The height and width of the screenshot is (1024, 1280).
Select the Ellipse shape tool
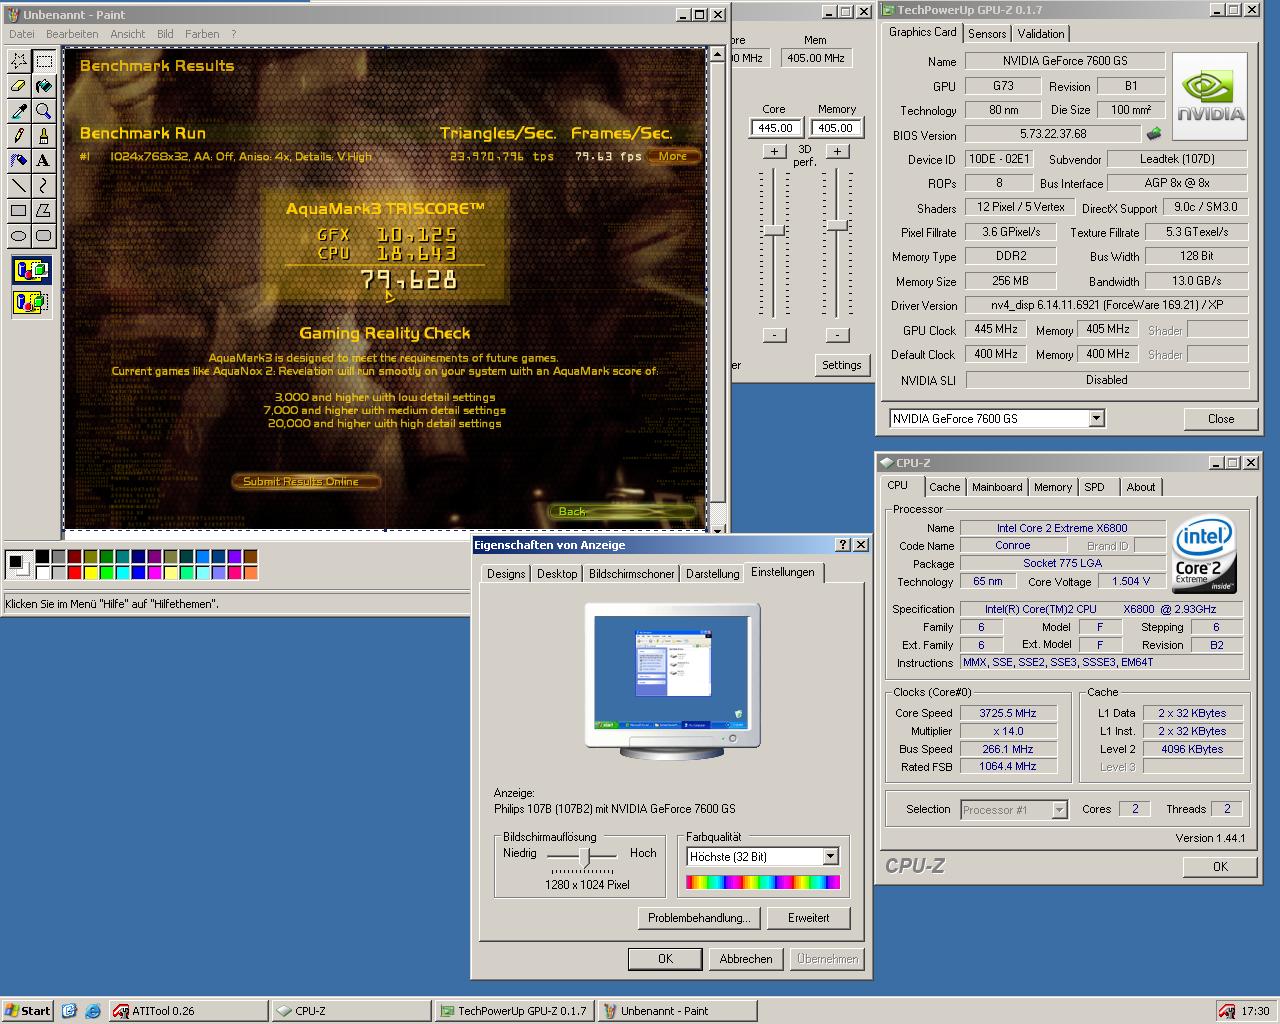point(18,235)
